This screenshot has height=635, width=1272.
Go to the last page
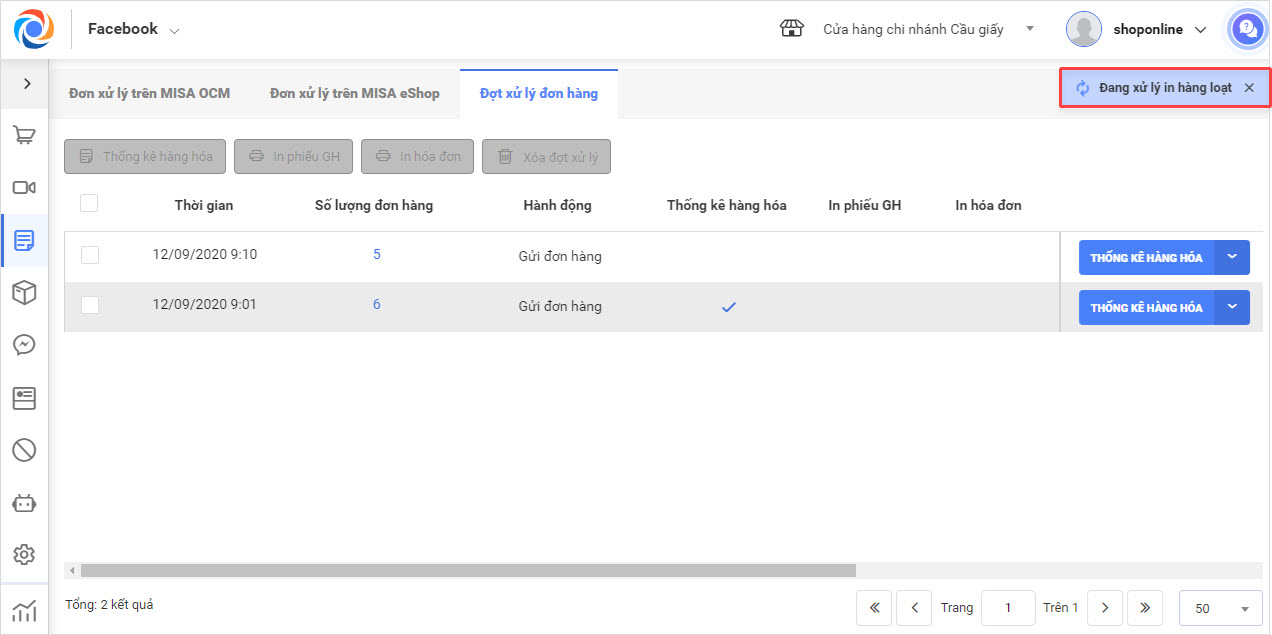(x=1145, y=608)
